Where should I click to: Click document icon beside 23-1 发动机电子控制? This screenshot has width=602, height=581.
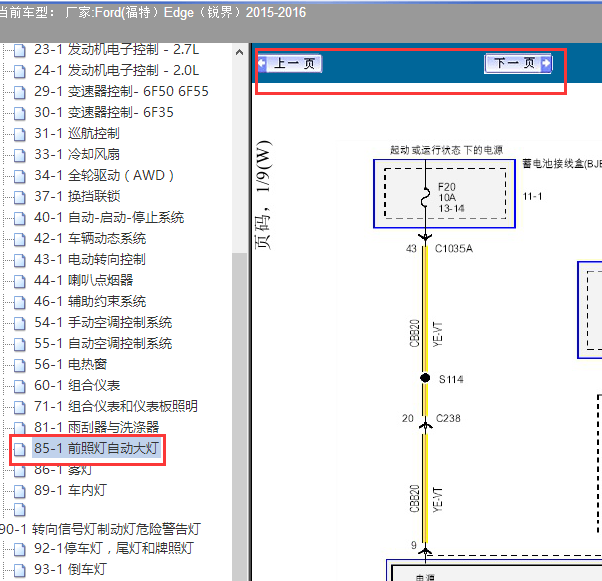(20, 51)
